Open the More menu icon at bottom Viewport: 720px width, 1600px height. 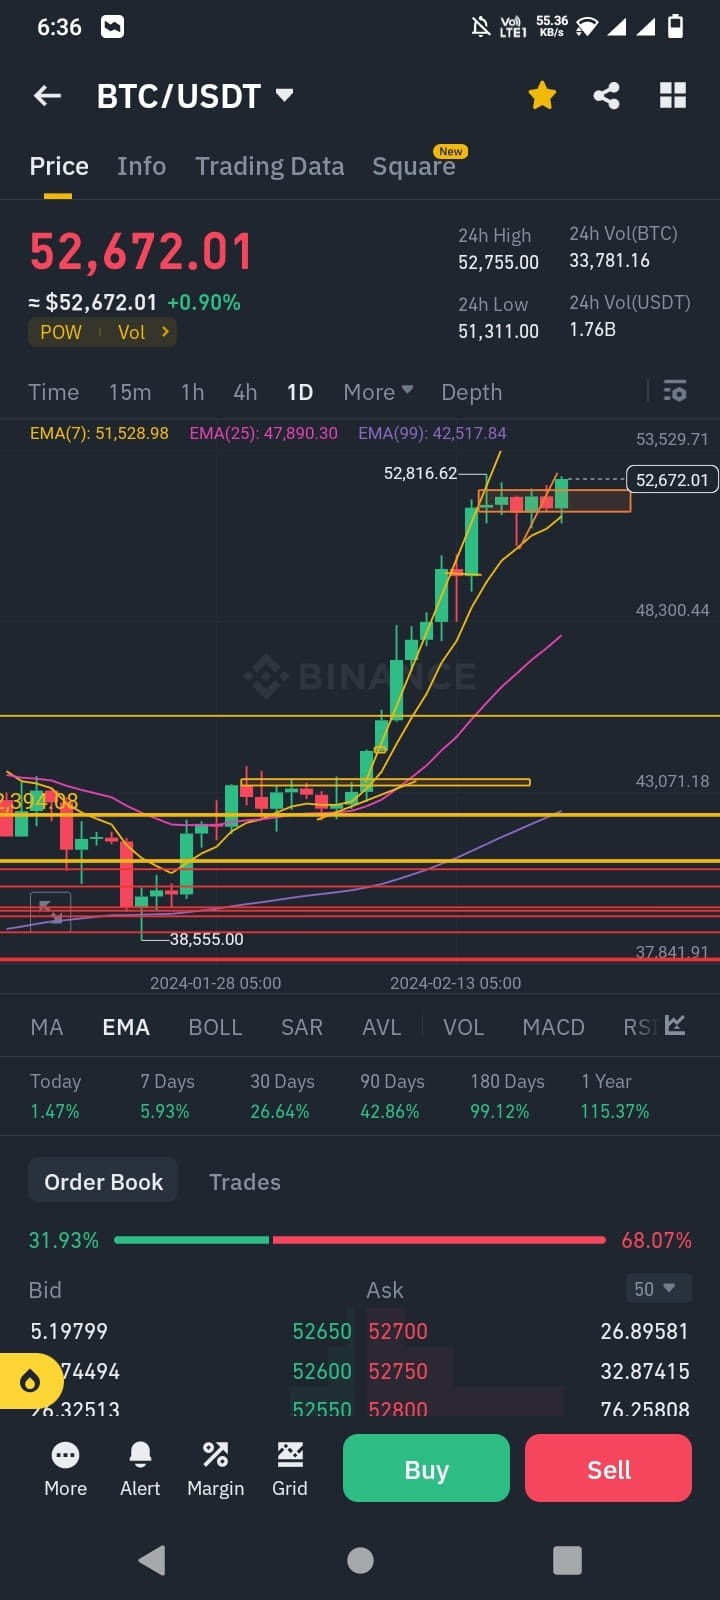(65, 1469)
